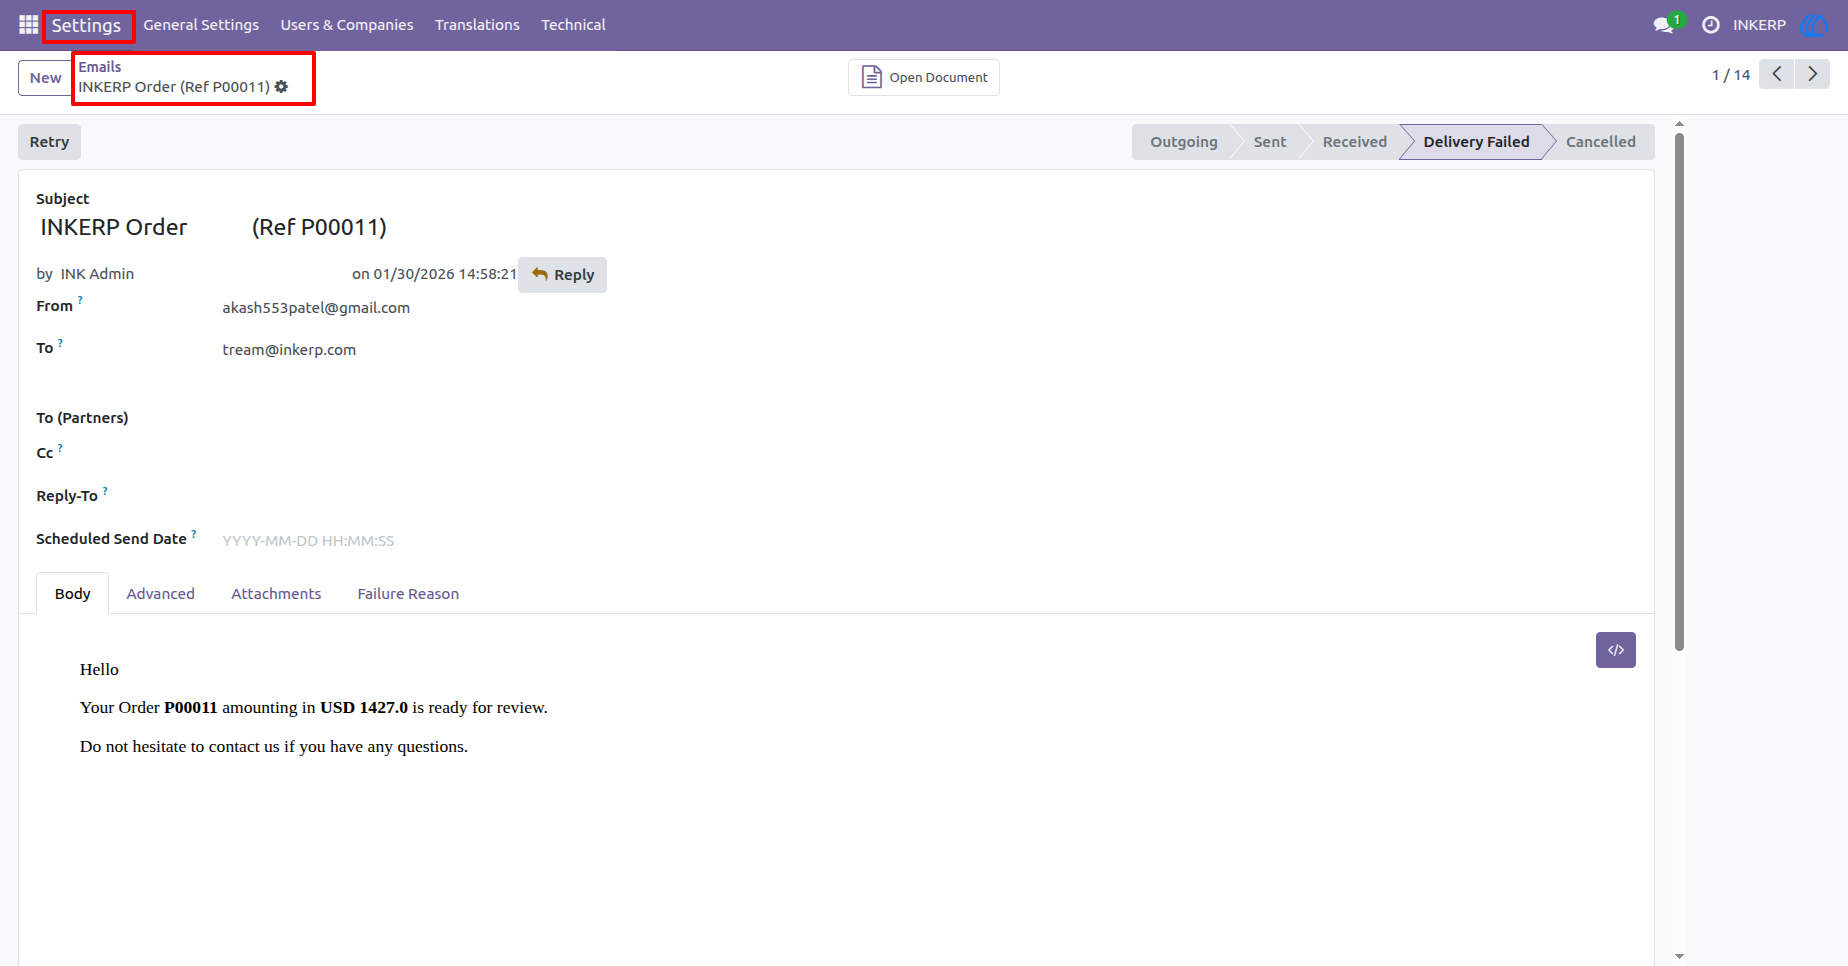
Task: Select the Body tab
Action: point(73,594)
